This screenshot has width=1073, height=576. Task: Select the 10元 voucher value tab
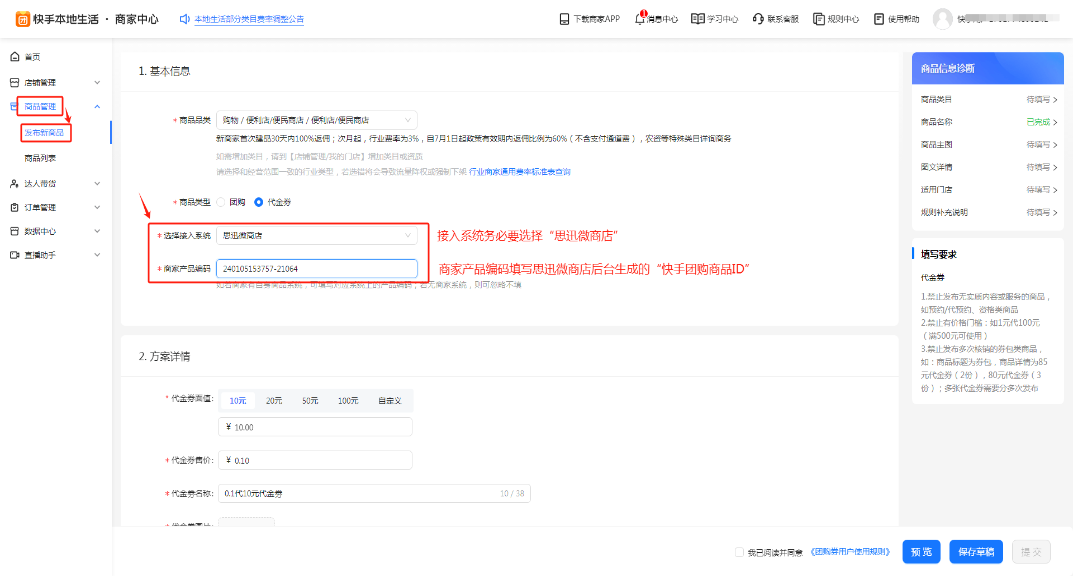click(237, 401)
